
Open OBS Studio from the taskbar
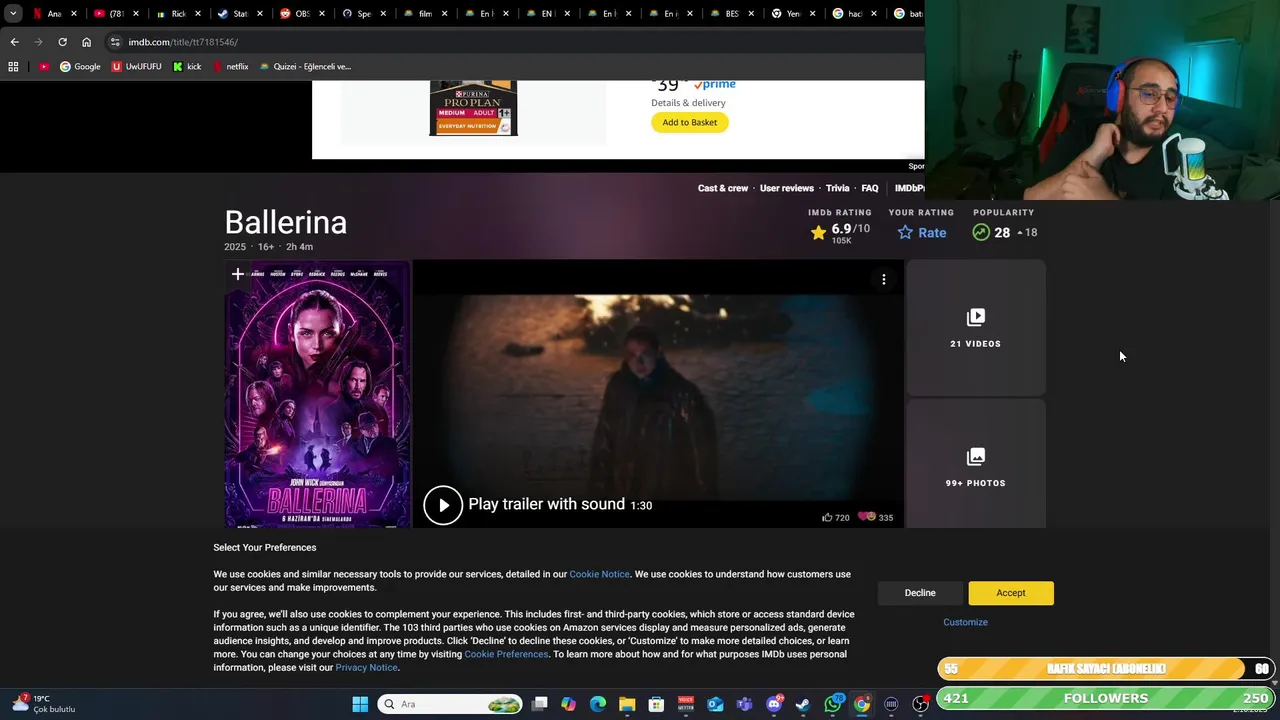920,704
